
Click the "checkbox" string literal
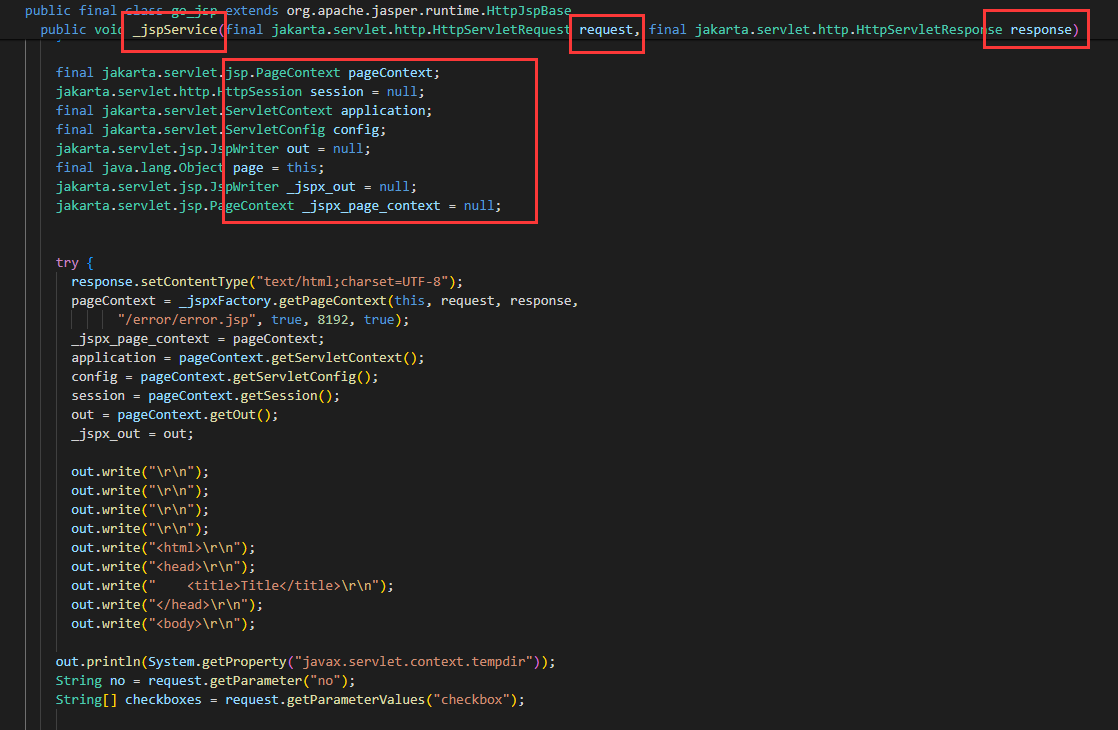471,700
